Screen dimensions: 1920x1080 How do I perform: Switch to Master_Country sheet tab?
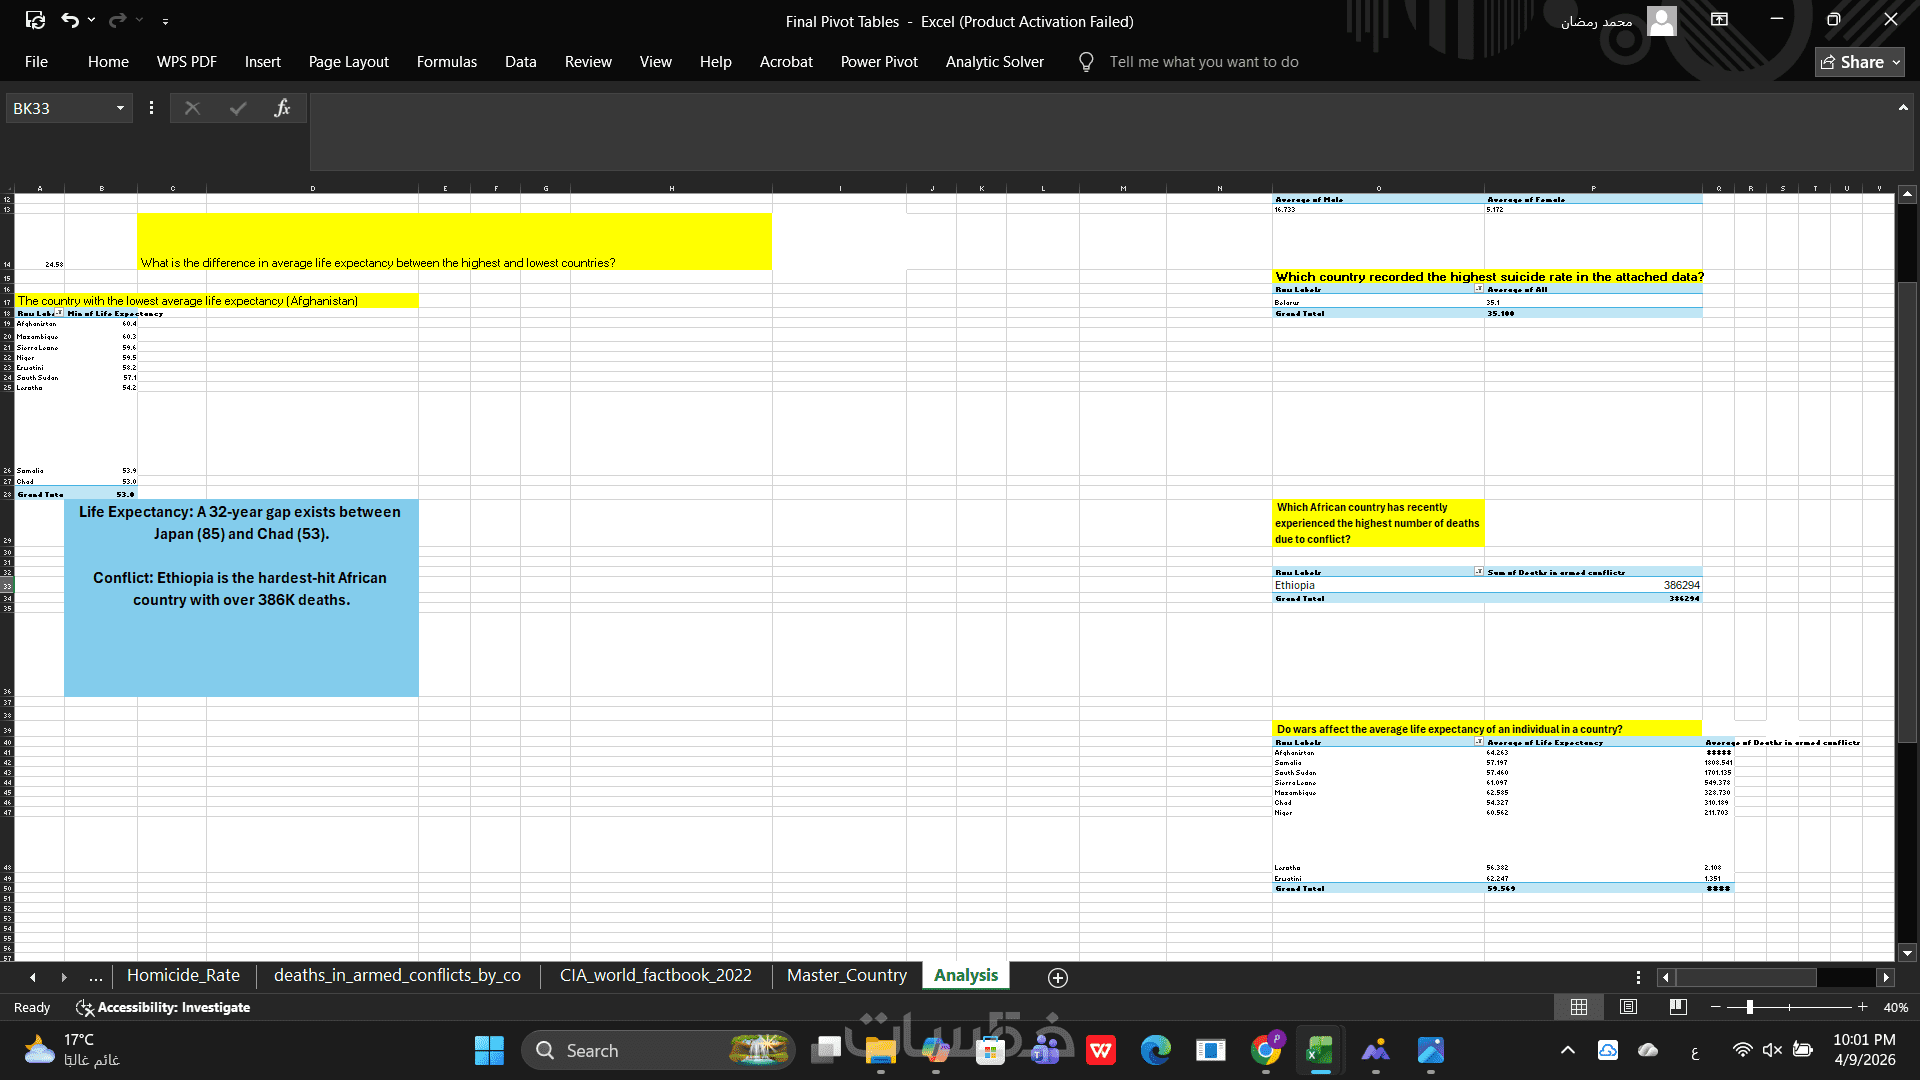[x=846, y=975]
